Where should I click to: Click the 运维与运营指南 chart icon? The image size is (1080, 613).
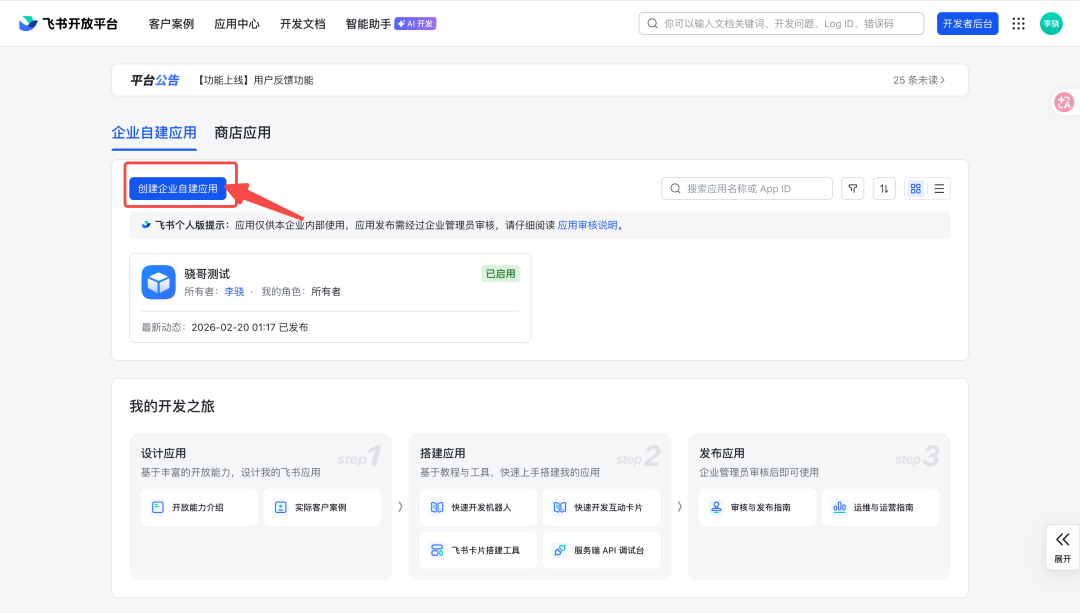pyautogui.click(x=837, y=507)
